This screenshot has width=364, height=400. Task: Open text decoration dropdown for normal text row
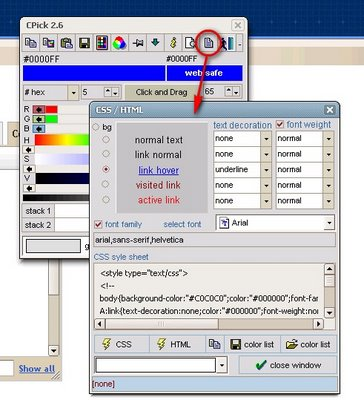[266, 138]
